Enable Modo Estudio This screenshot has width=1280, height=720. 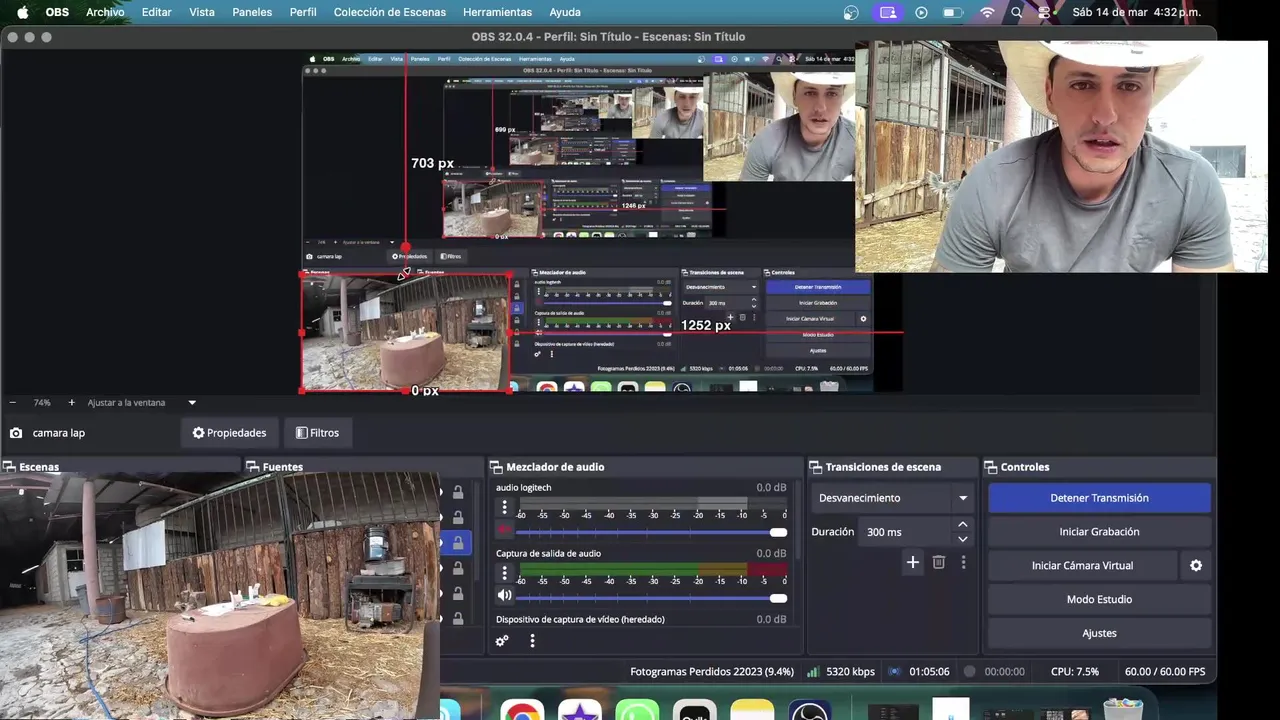coord(1099,600)
